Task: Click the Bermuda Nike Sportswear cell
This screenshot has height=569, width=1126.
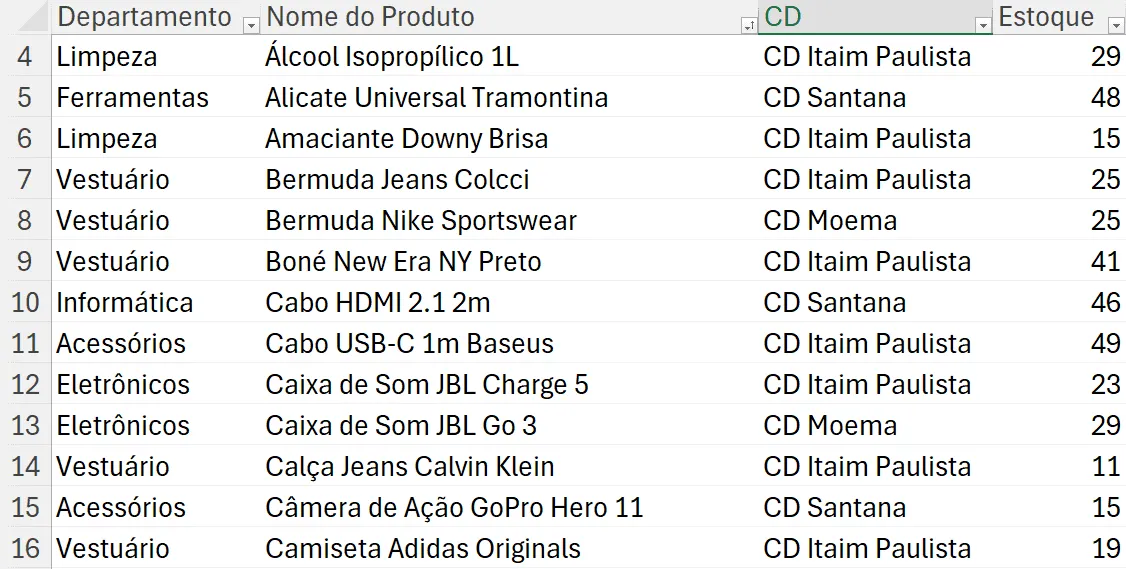Action: (x=509, y=221)
